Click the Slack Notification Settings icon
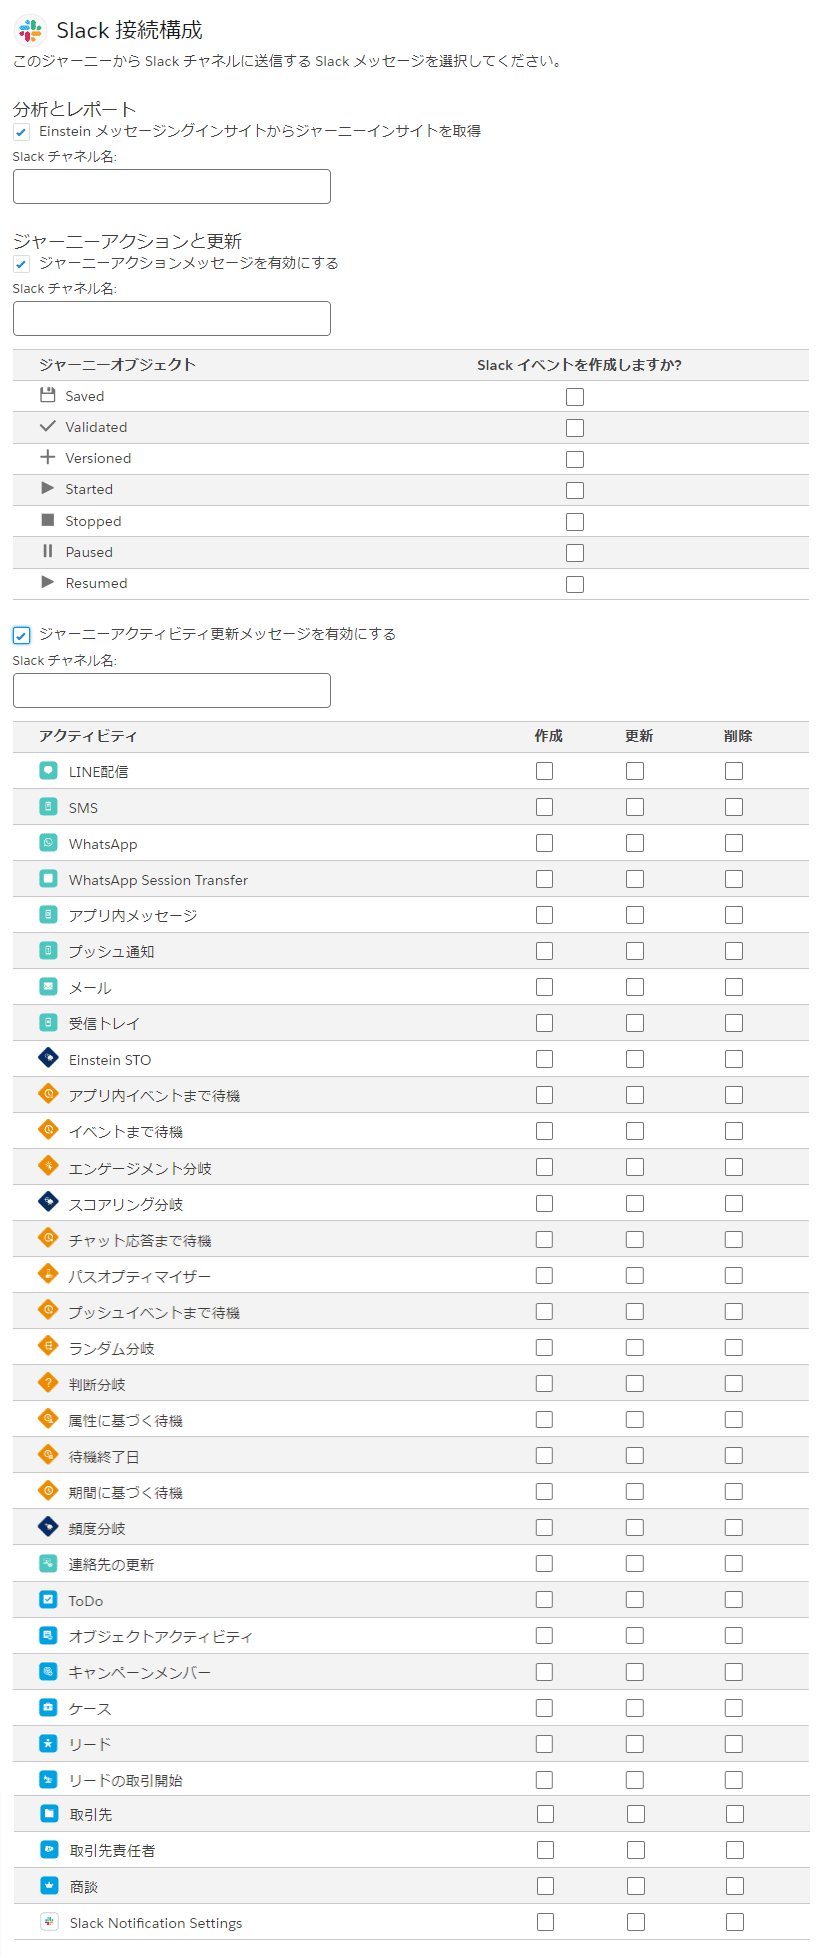Viewport: 822px width, 1958px height. point(49,1921)
